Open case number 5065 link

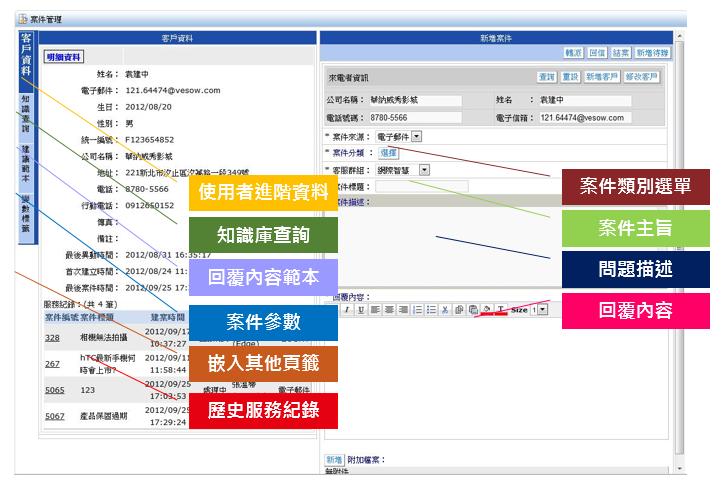pyautogui.click(x=54, y=390)
